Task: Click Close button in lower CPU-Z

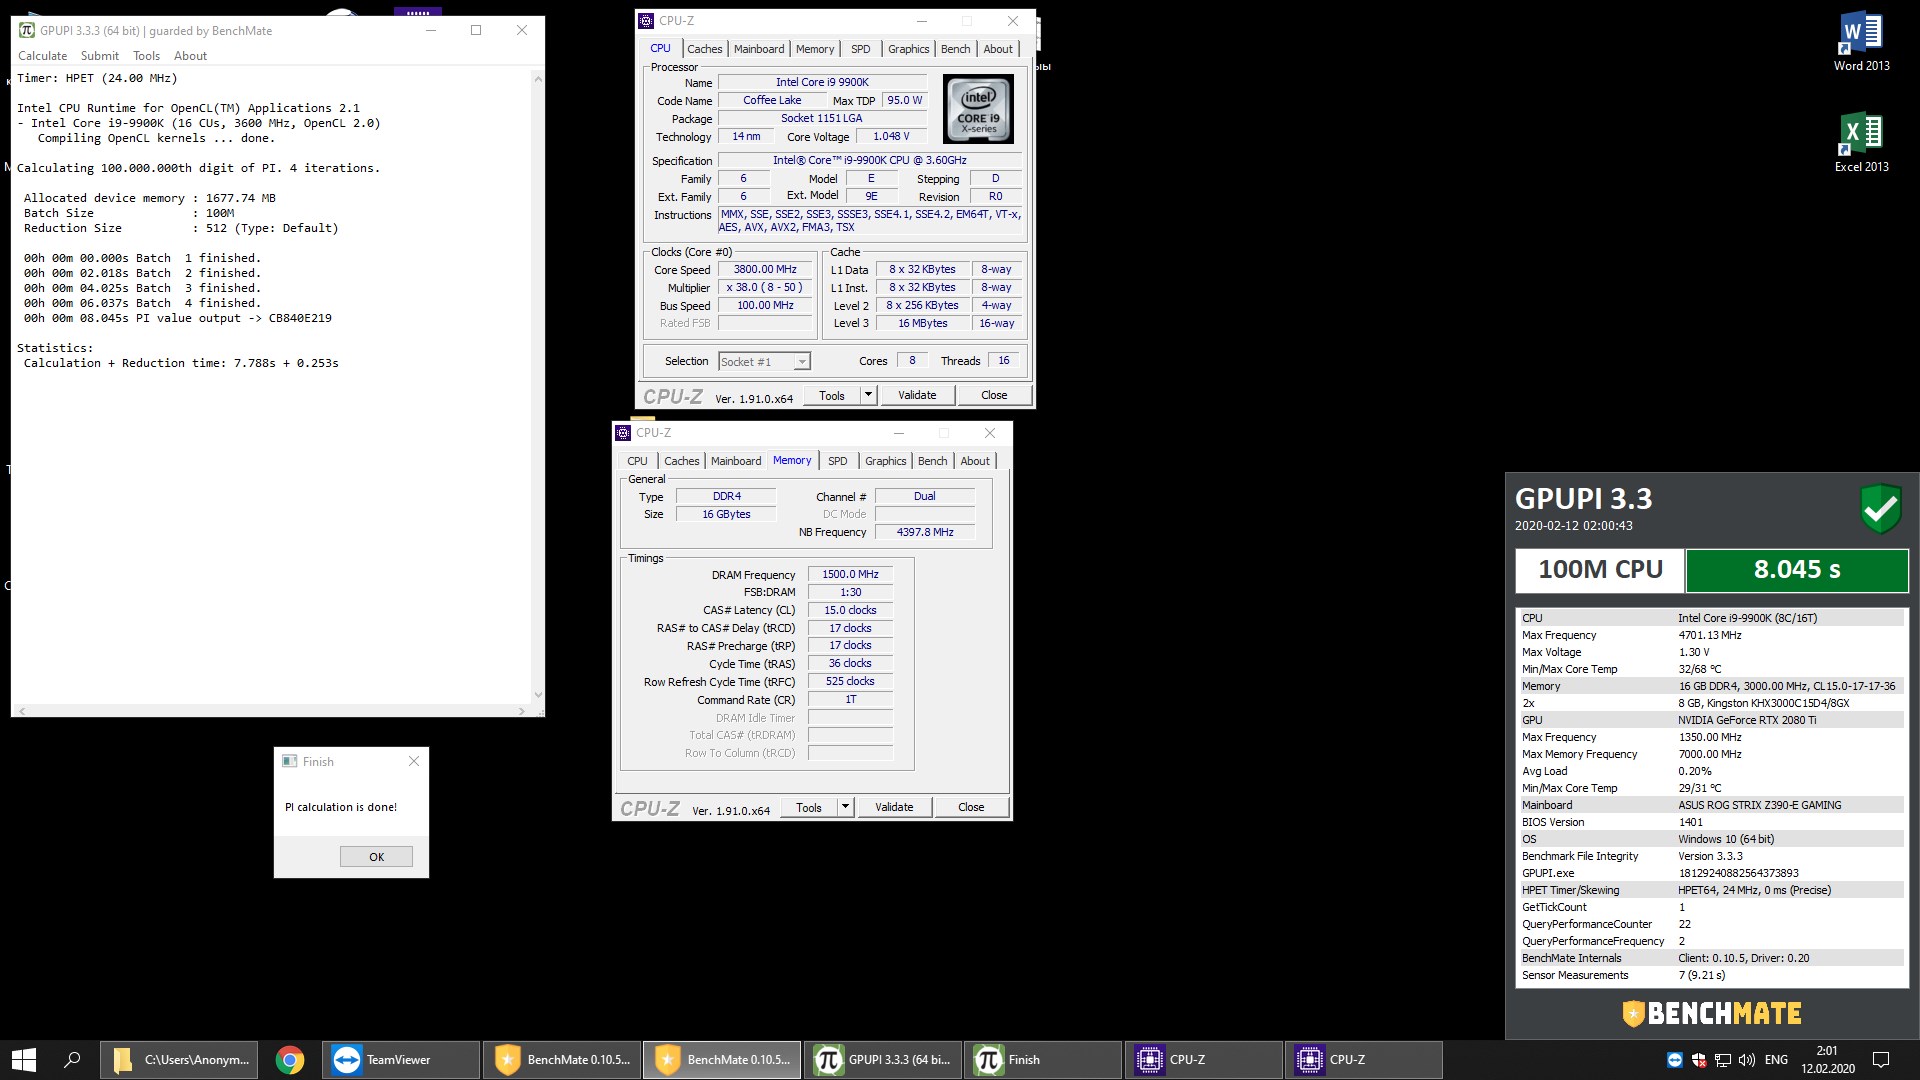Action: (971, 807)
